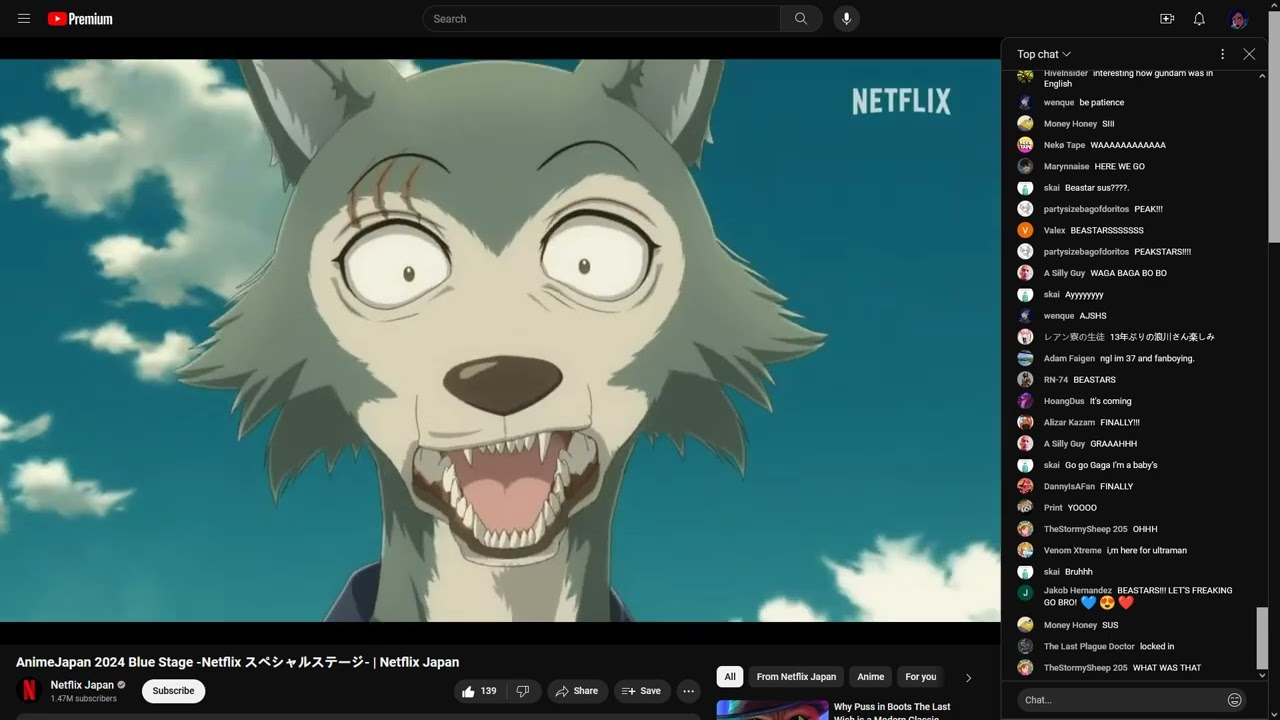
Task: Expand the Top chat dropdown
Action: tap(1044, 54)
